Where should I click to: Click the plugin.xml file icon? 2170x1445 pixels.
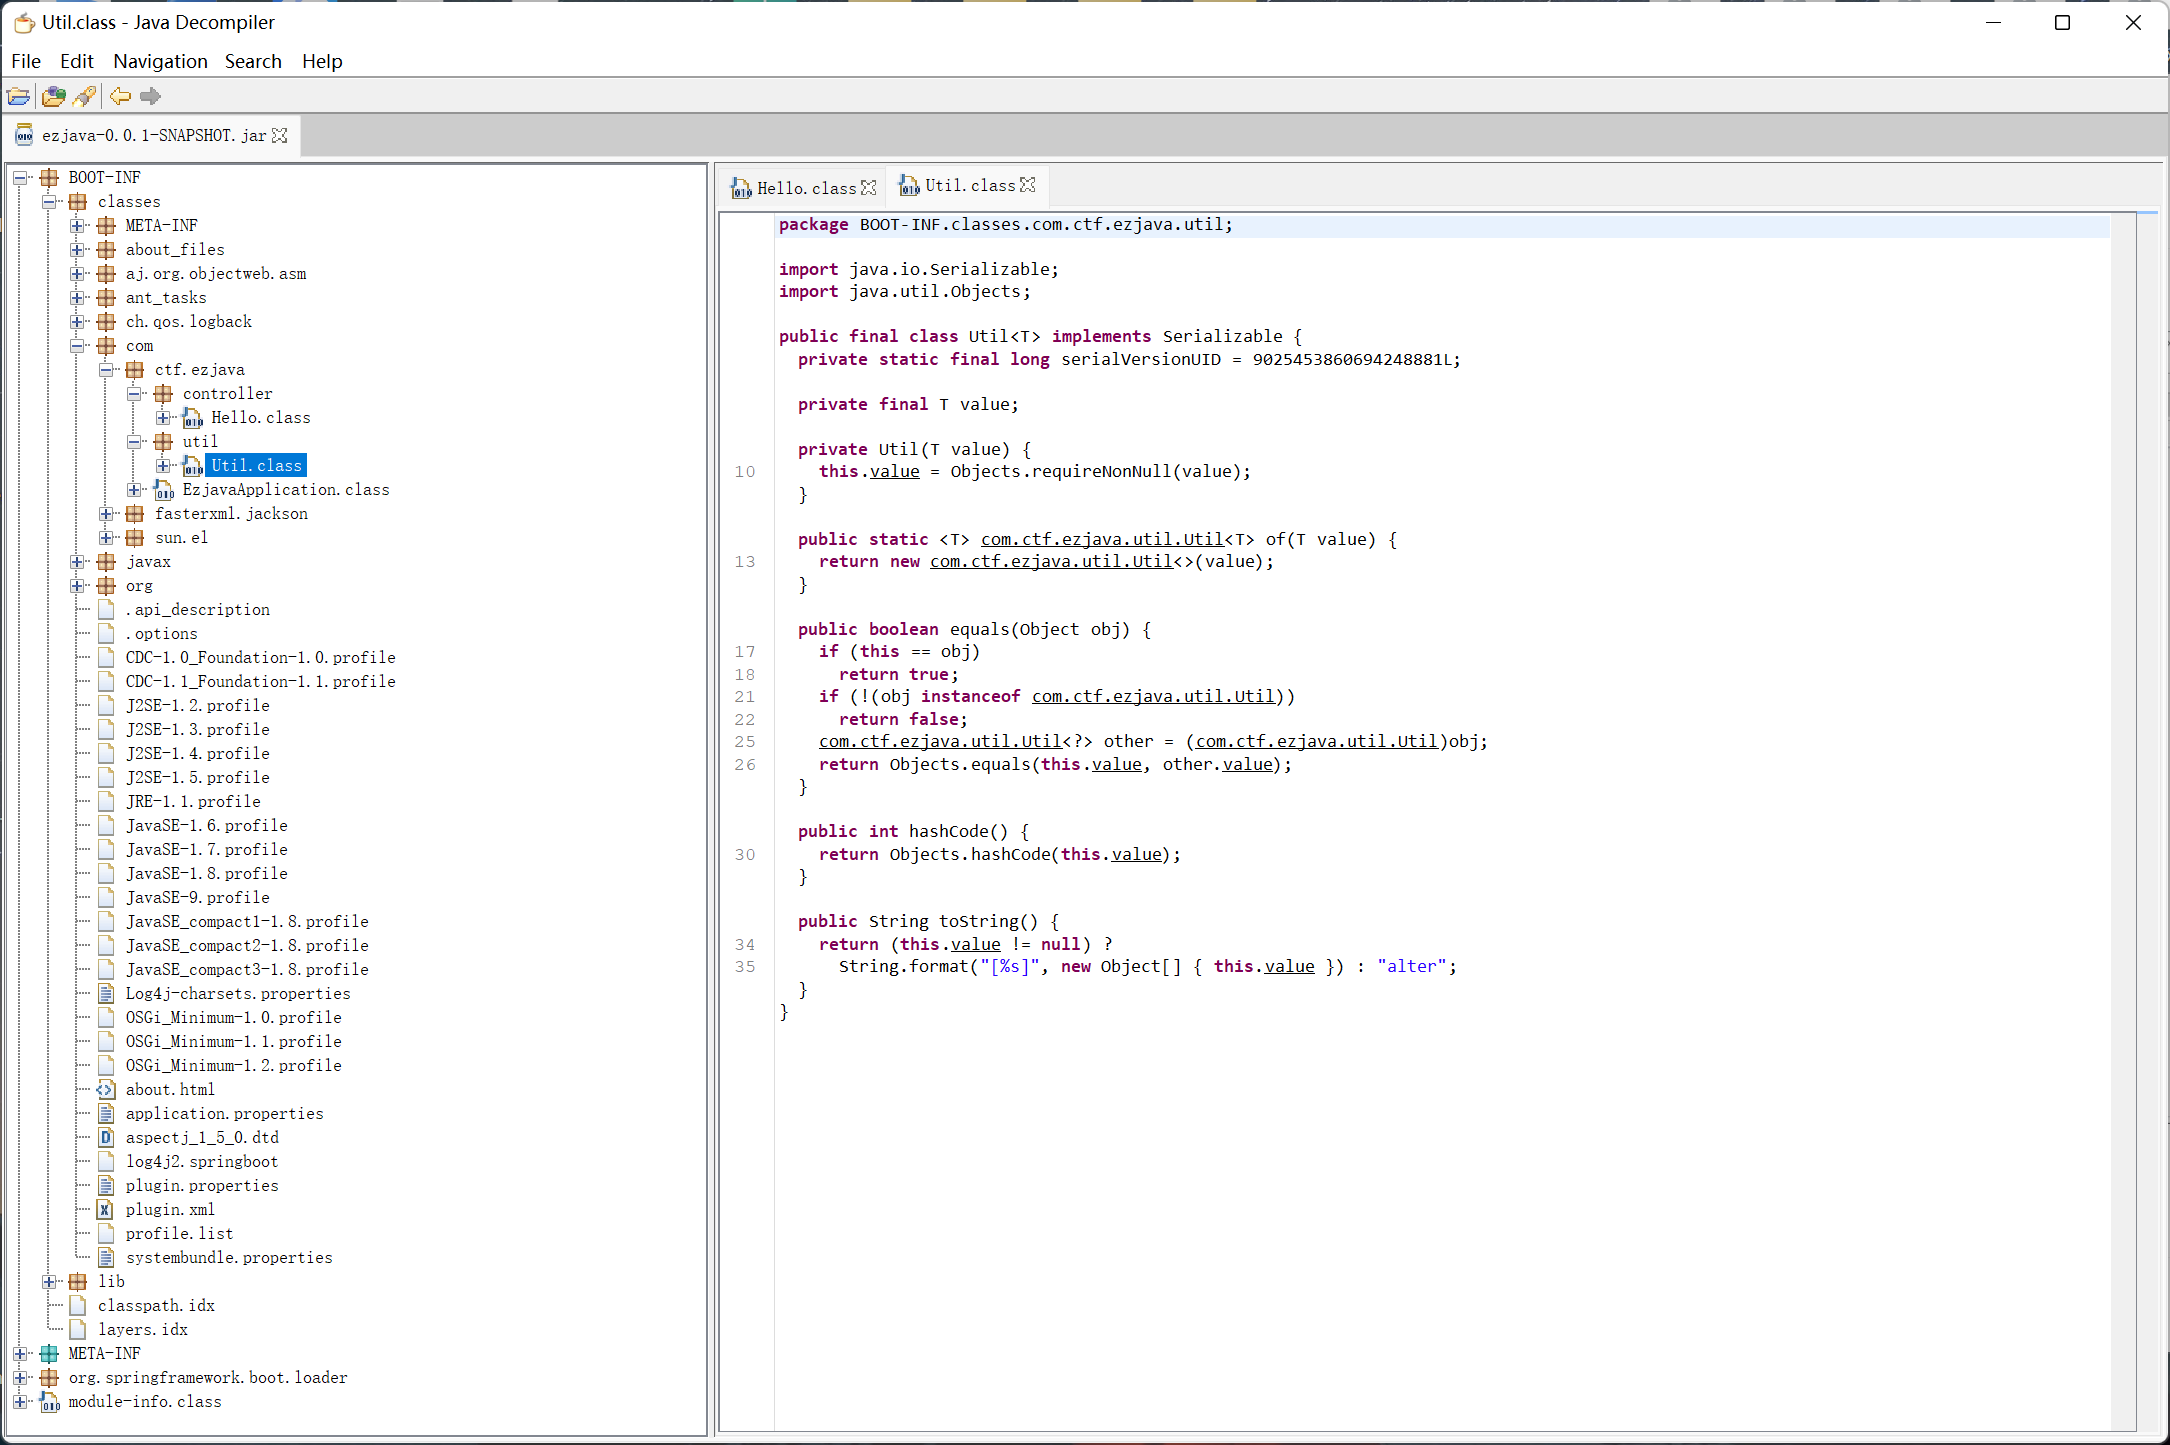[106, 1210]
